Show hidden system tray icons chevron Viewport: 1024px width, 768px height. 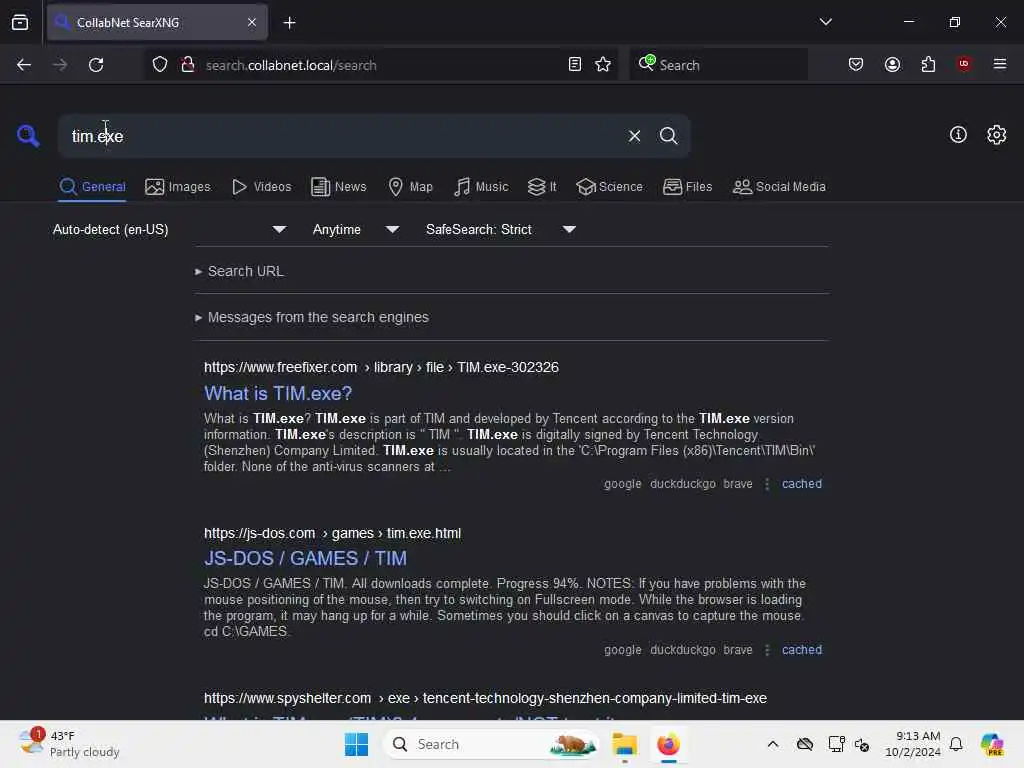(x=773, y=744)
